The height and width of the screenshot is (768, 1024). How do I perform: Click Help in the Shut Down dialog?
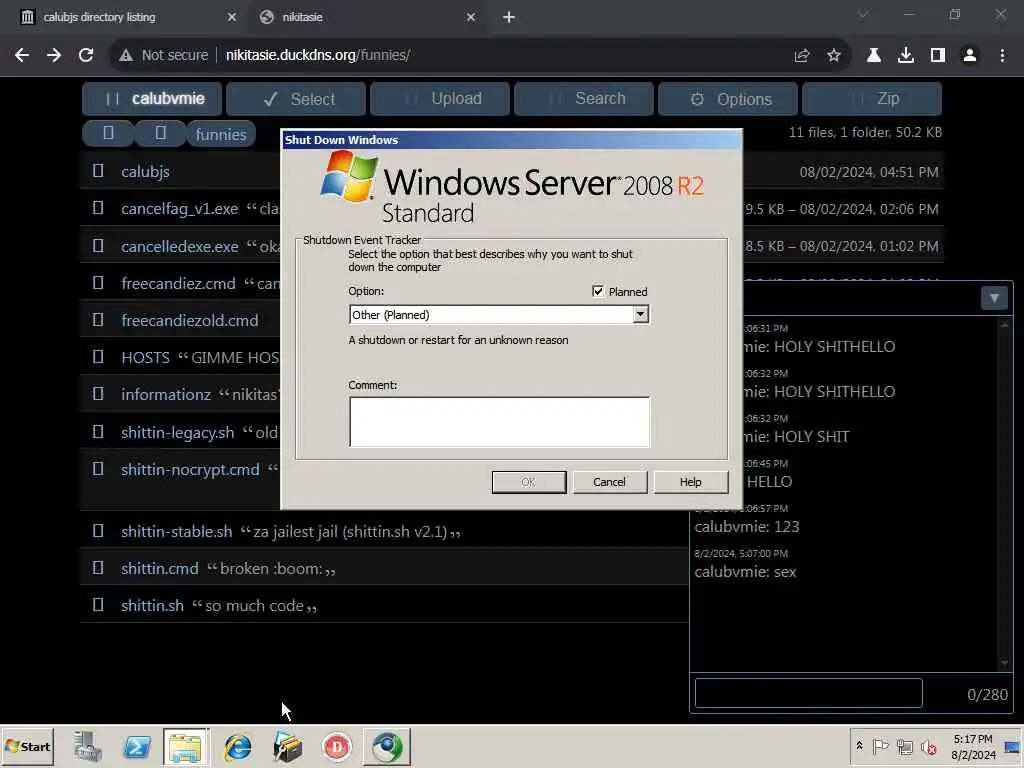click(690, 482)
